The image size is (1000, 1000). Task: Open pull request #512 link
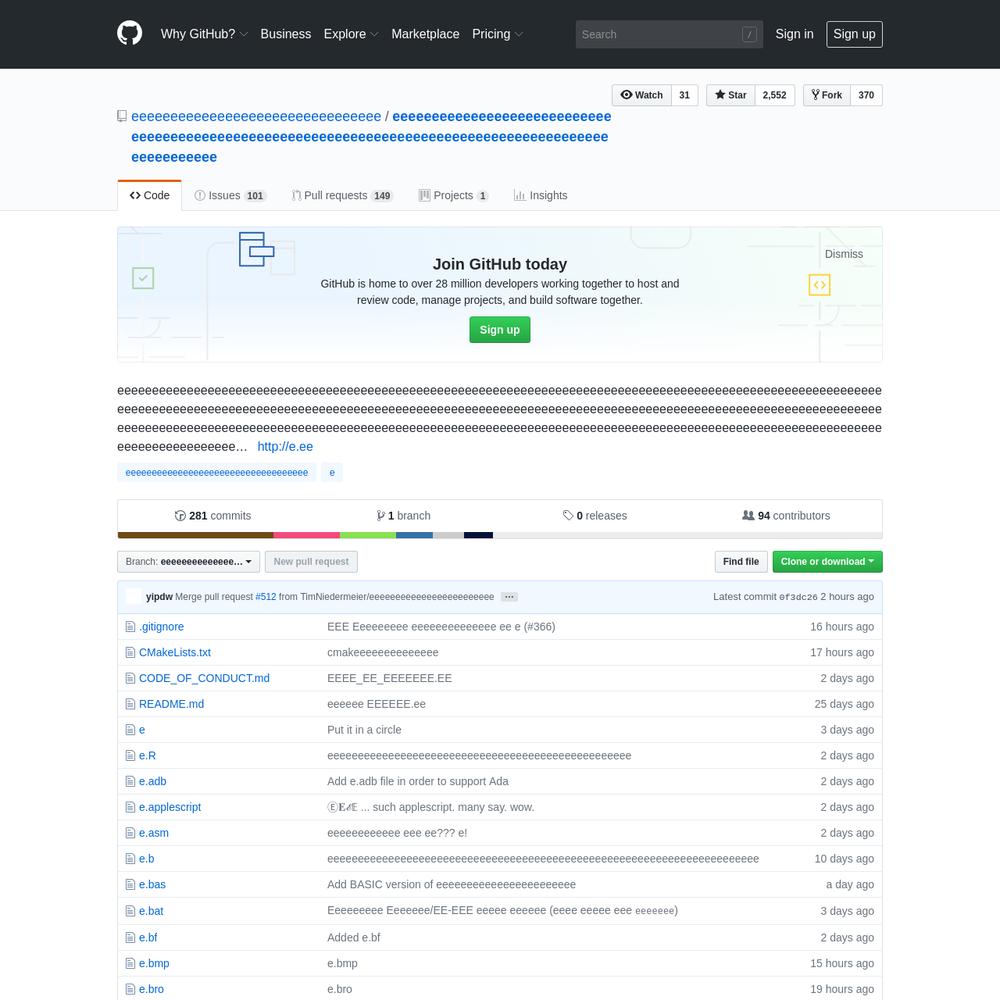coord(266,597)
